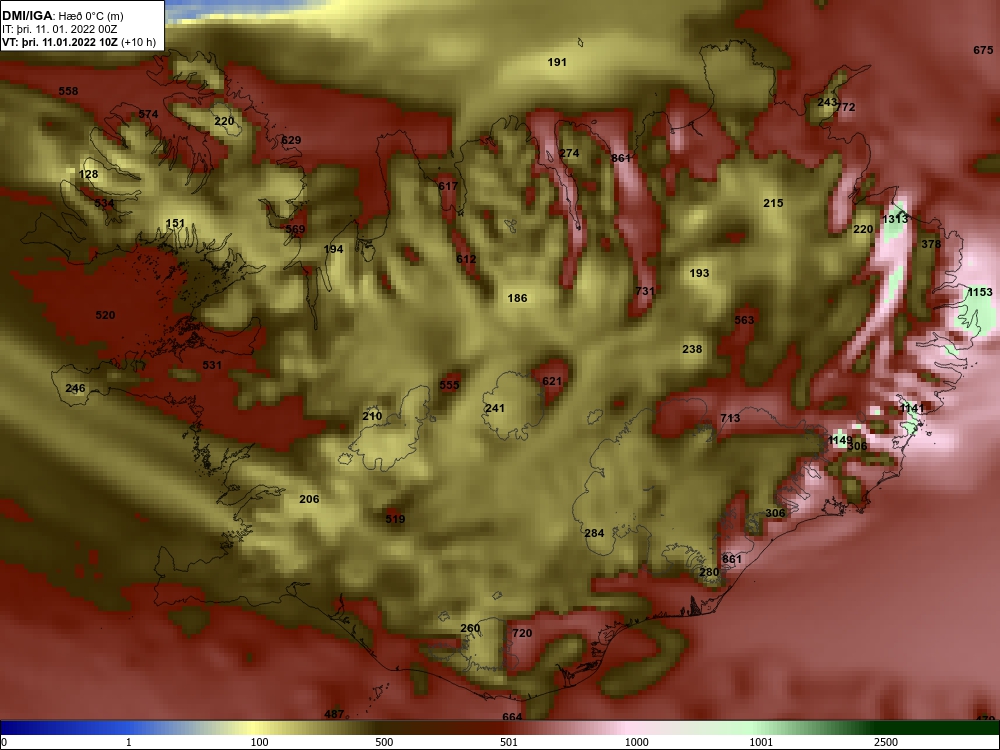Select the map value 713
The width and height of the screenshot is (1000, 750).
click(x=730, y=418)
